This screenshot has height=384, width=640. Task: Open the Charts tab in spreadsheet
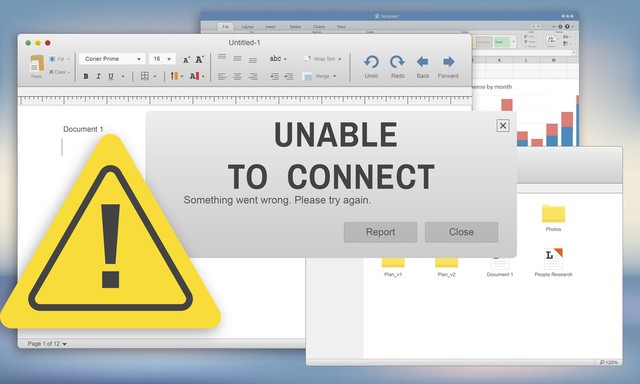(x=319, y=27)
